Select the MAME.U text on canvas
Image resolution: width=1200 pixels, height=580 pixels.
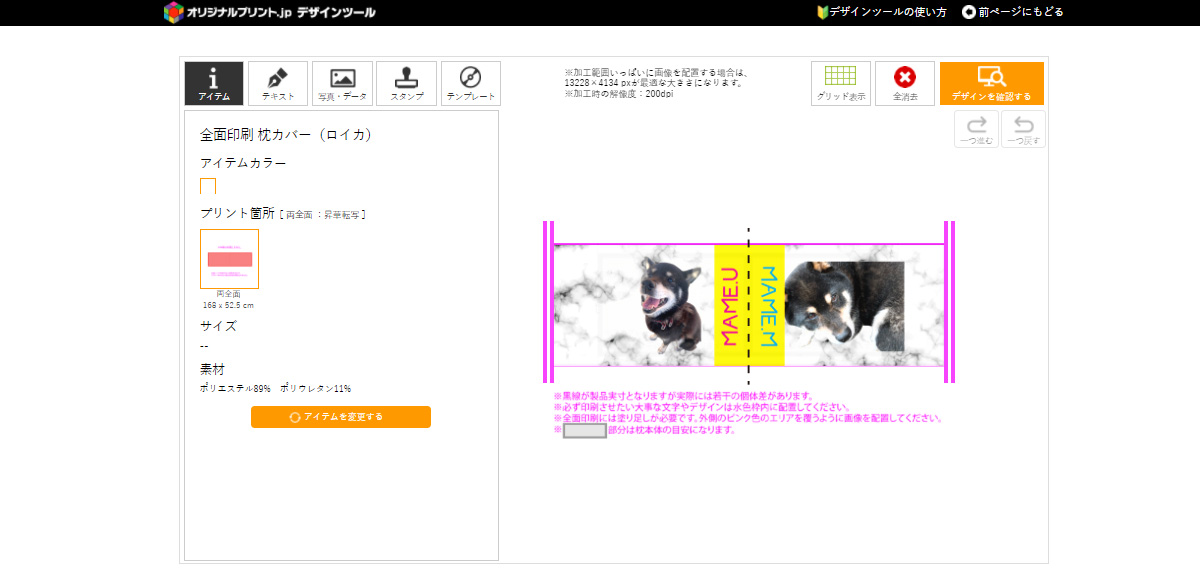731,306
